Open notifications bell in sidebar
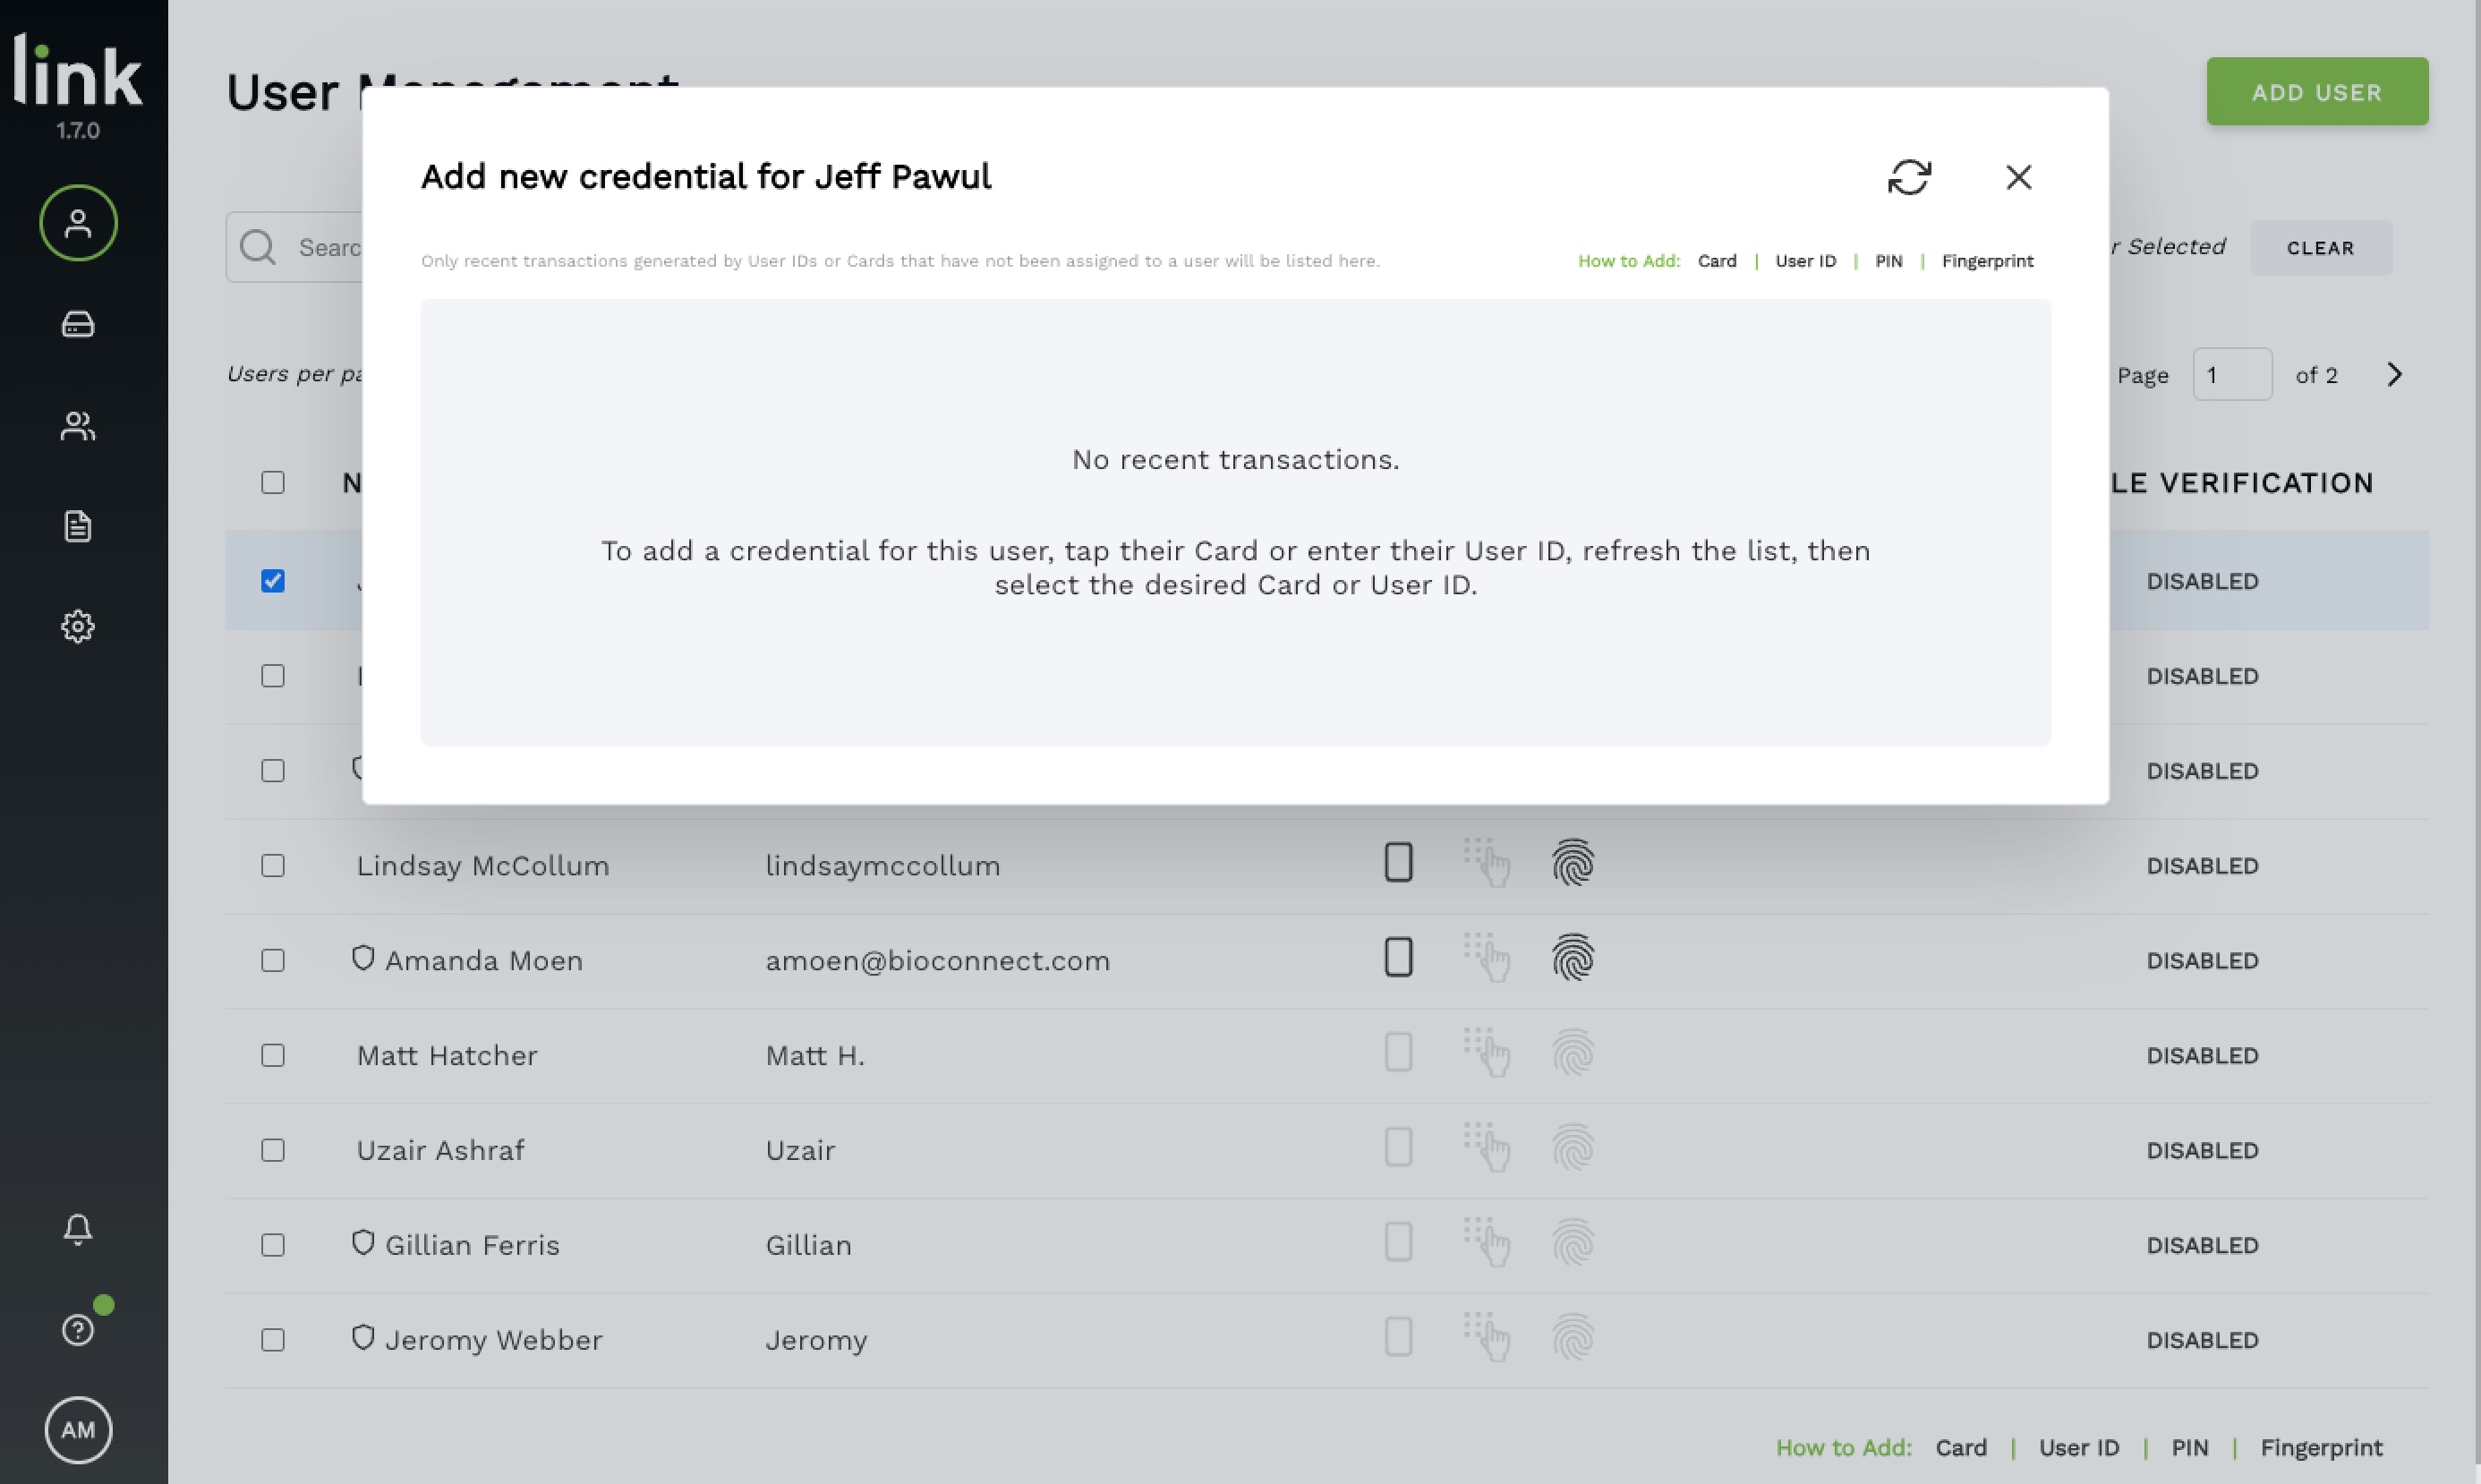 coord(78,1229)
